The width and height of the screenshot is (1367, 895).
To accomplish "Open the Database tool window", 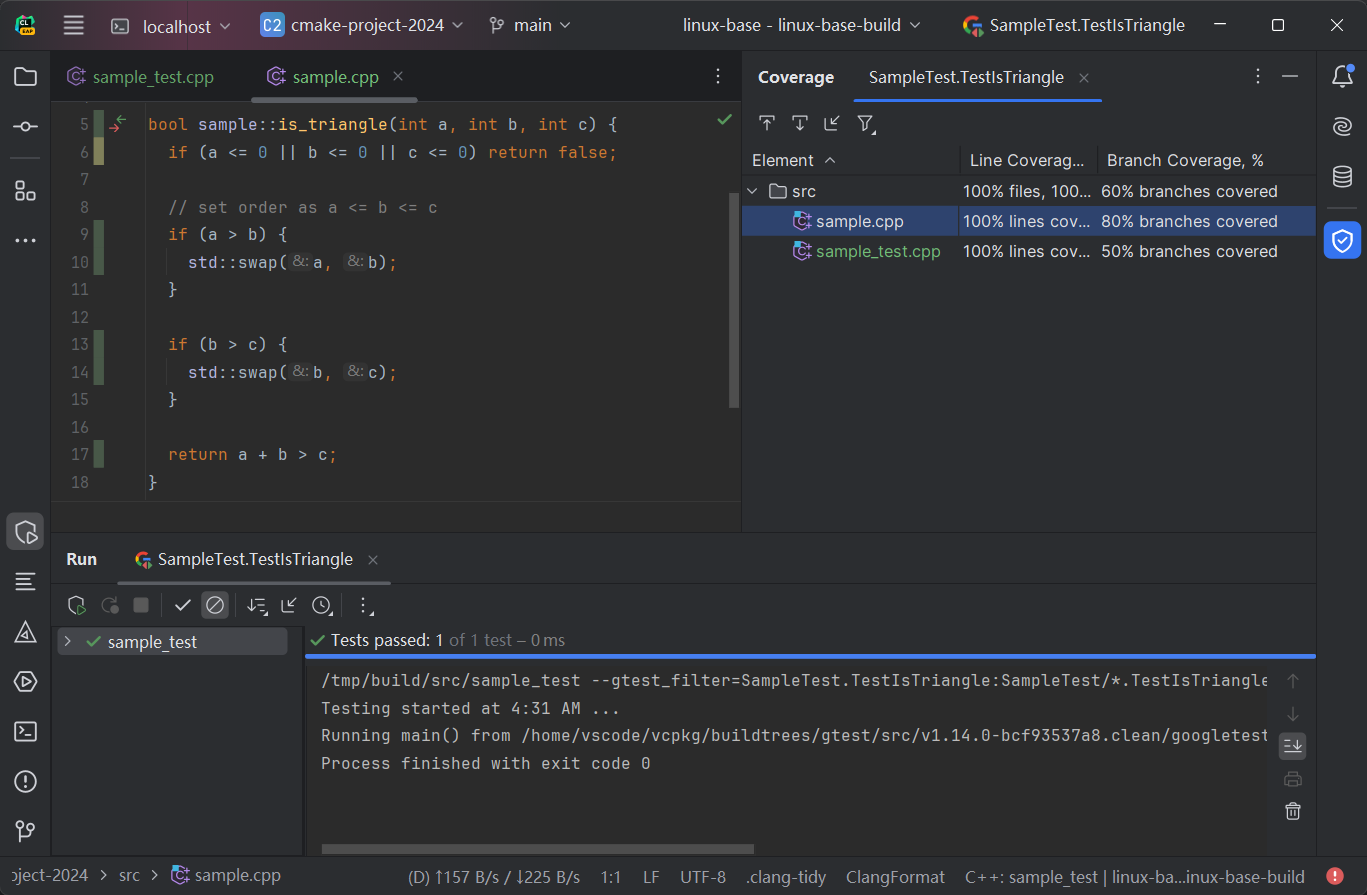I will (x=1342, y=177).
